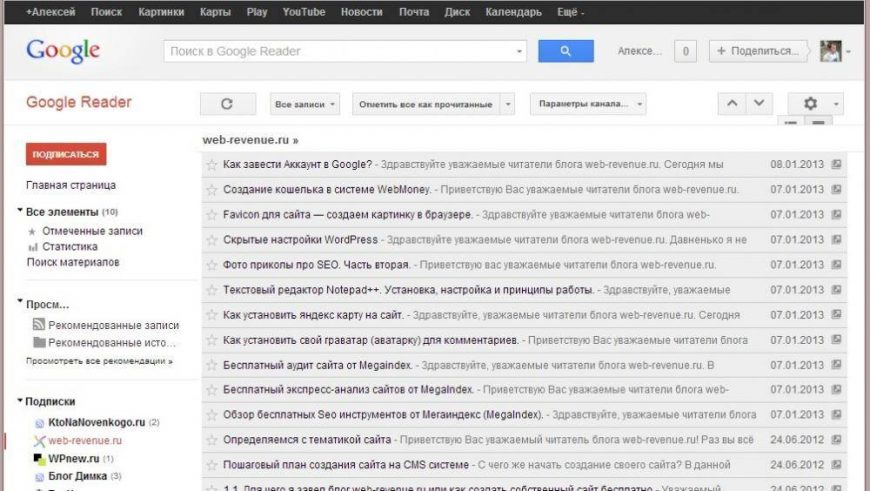Collapse the 'Все элементы' section

pos(20,211)
